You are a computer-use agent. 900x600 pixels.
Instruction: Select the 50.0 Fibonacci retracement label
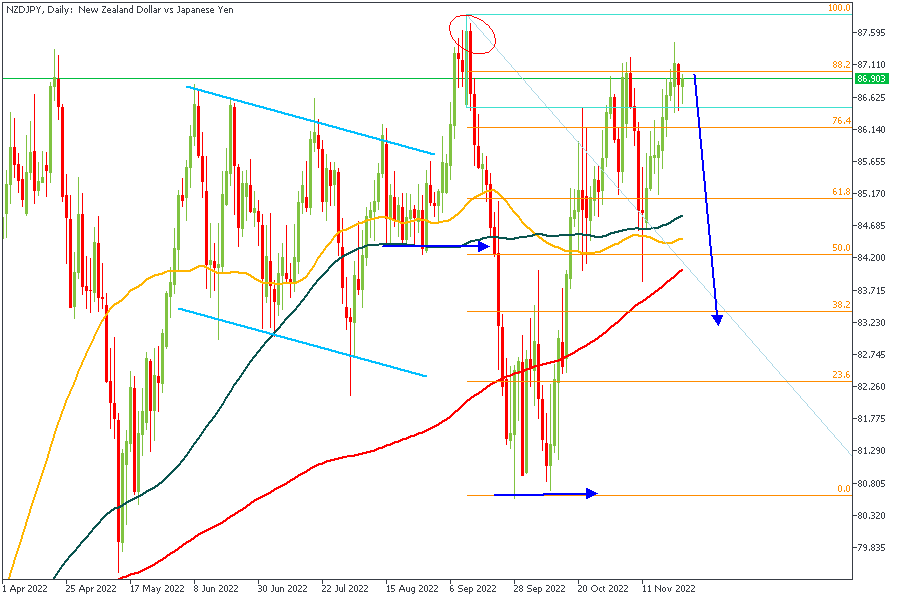pos(841,248)
